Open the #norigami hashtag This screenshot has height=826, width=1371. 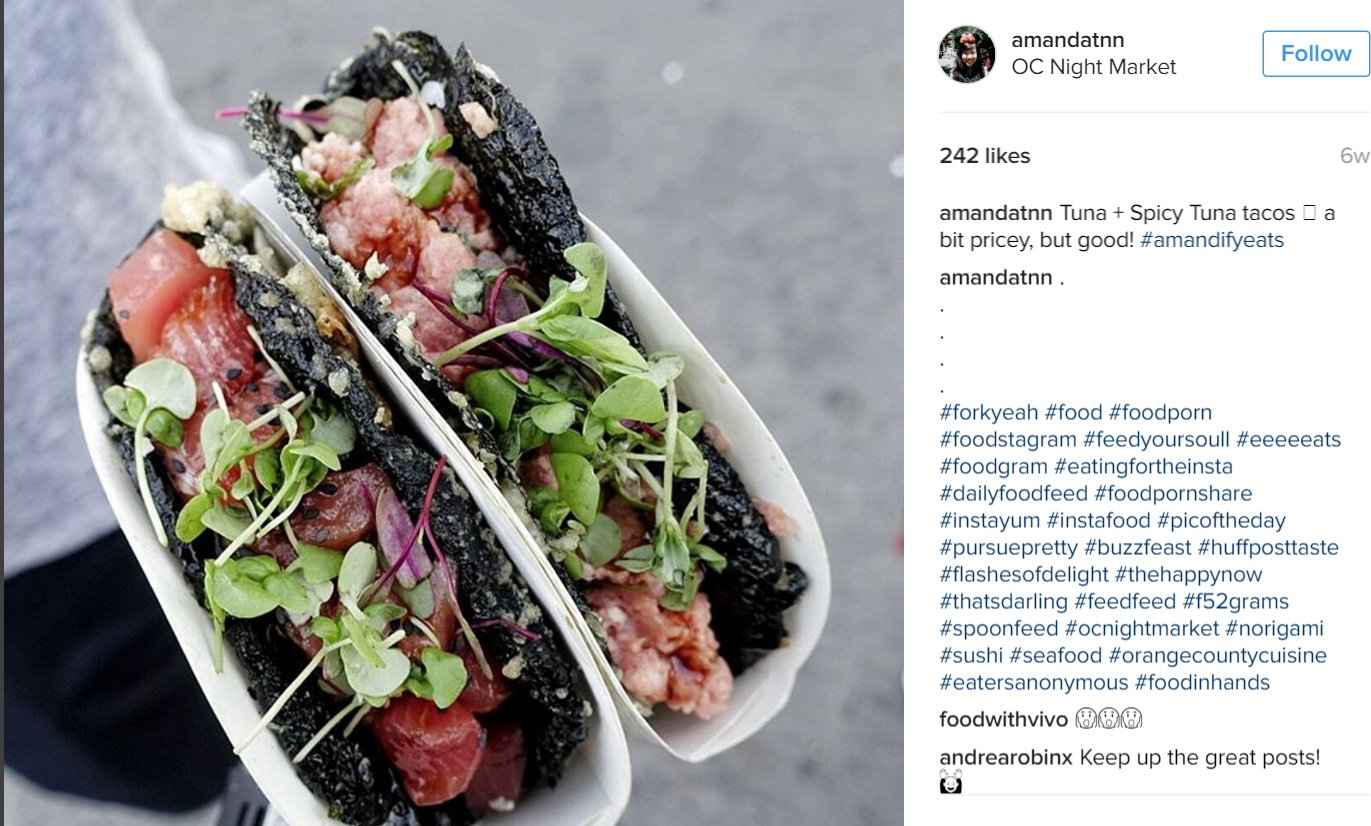(1275, 628)
